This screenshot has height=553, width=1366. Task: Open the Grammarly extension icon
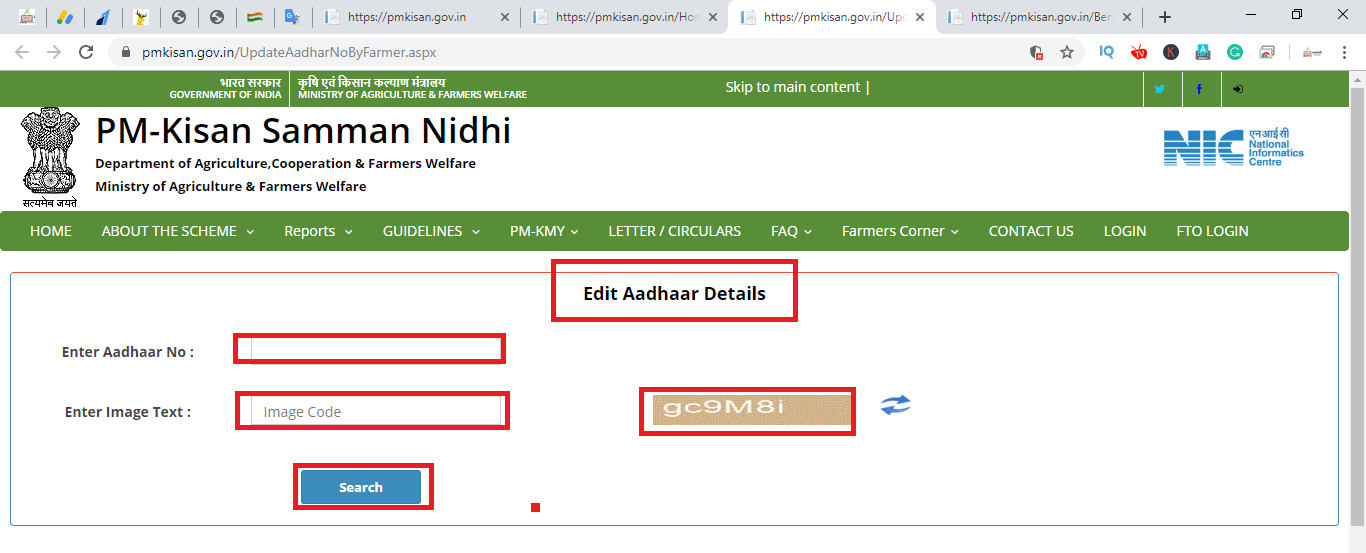(1235, 52)
